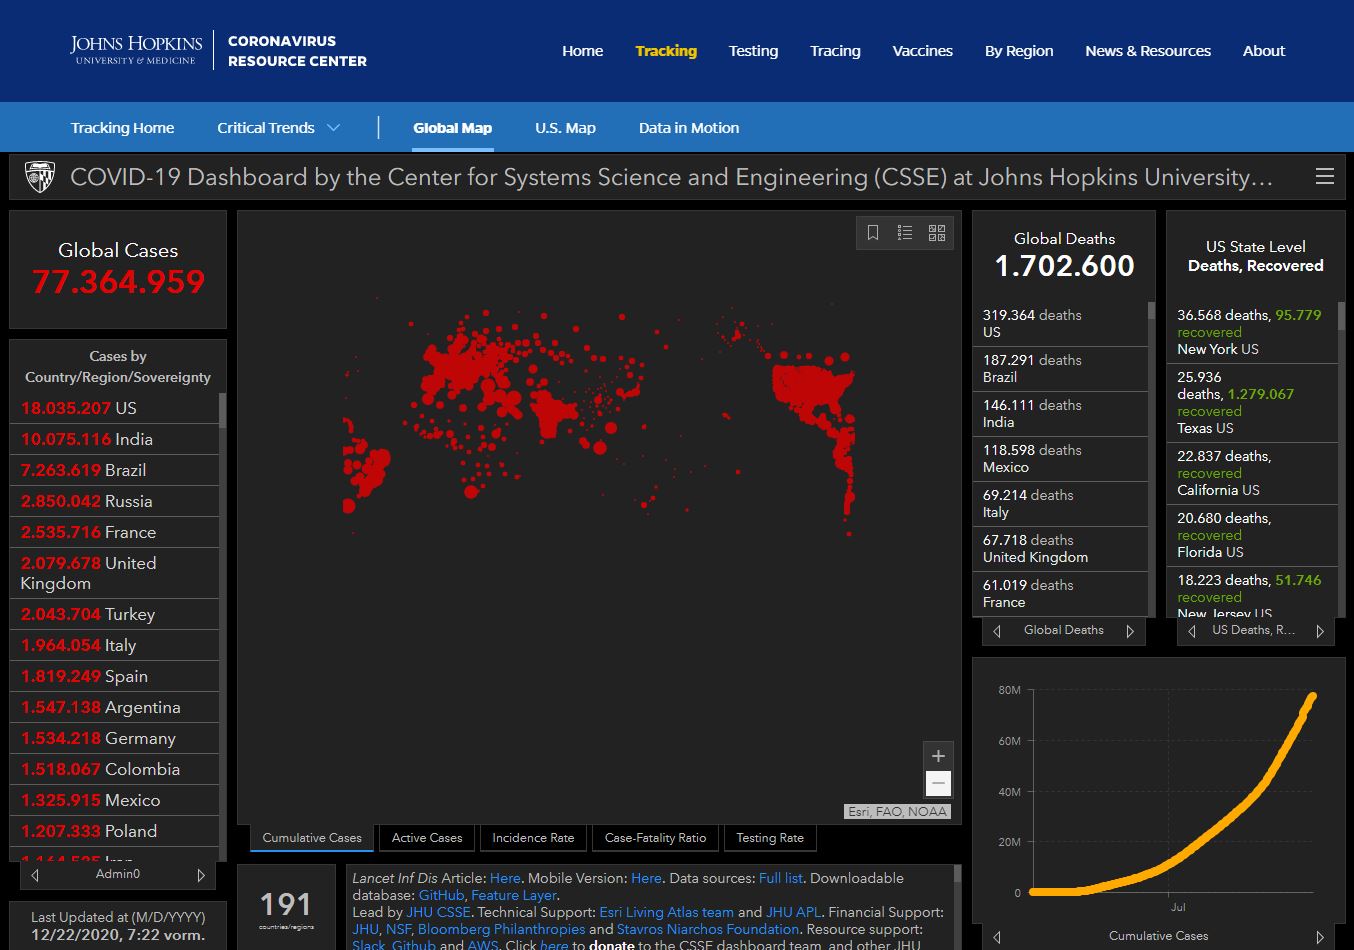The image size is (1354, 950).
Task: Select the Texas US deaths row
Action: pos(1253,403)
